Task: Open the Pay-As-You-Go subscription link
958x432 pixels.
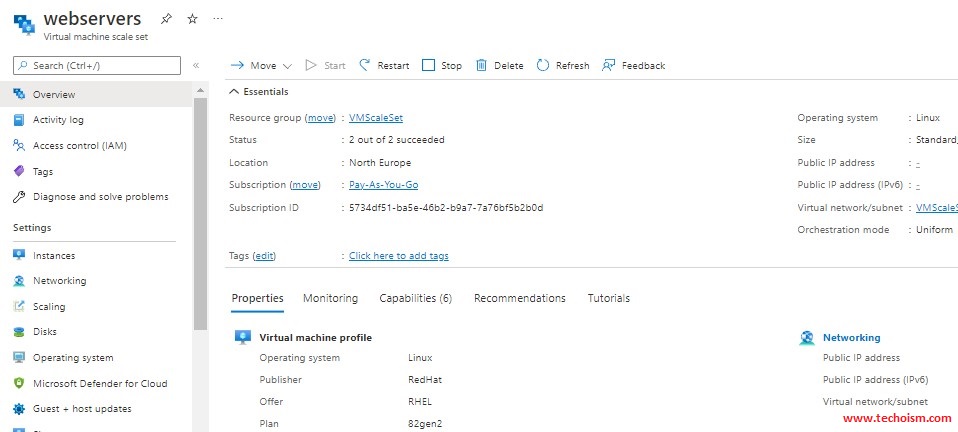Action: tap(384, 185)
